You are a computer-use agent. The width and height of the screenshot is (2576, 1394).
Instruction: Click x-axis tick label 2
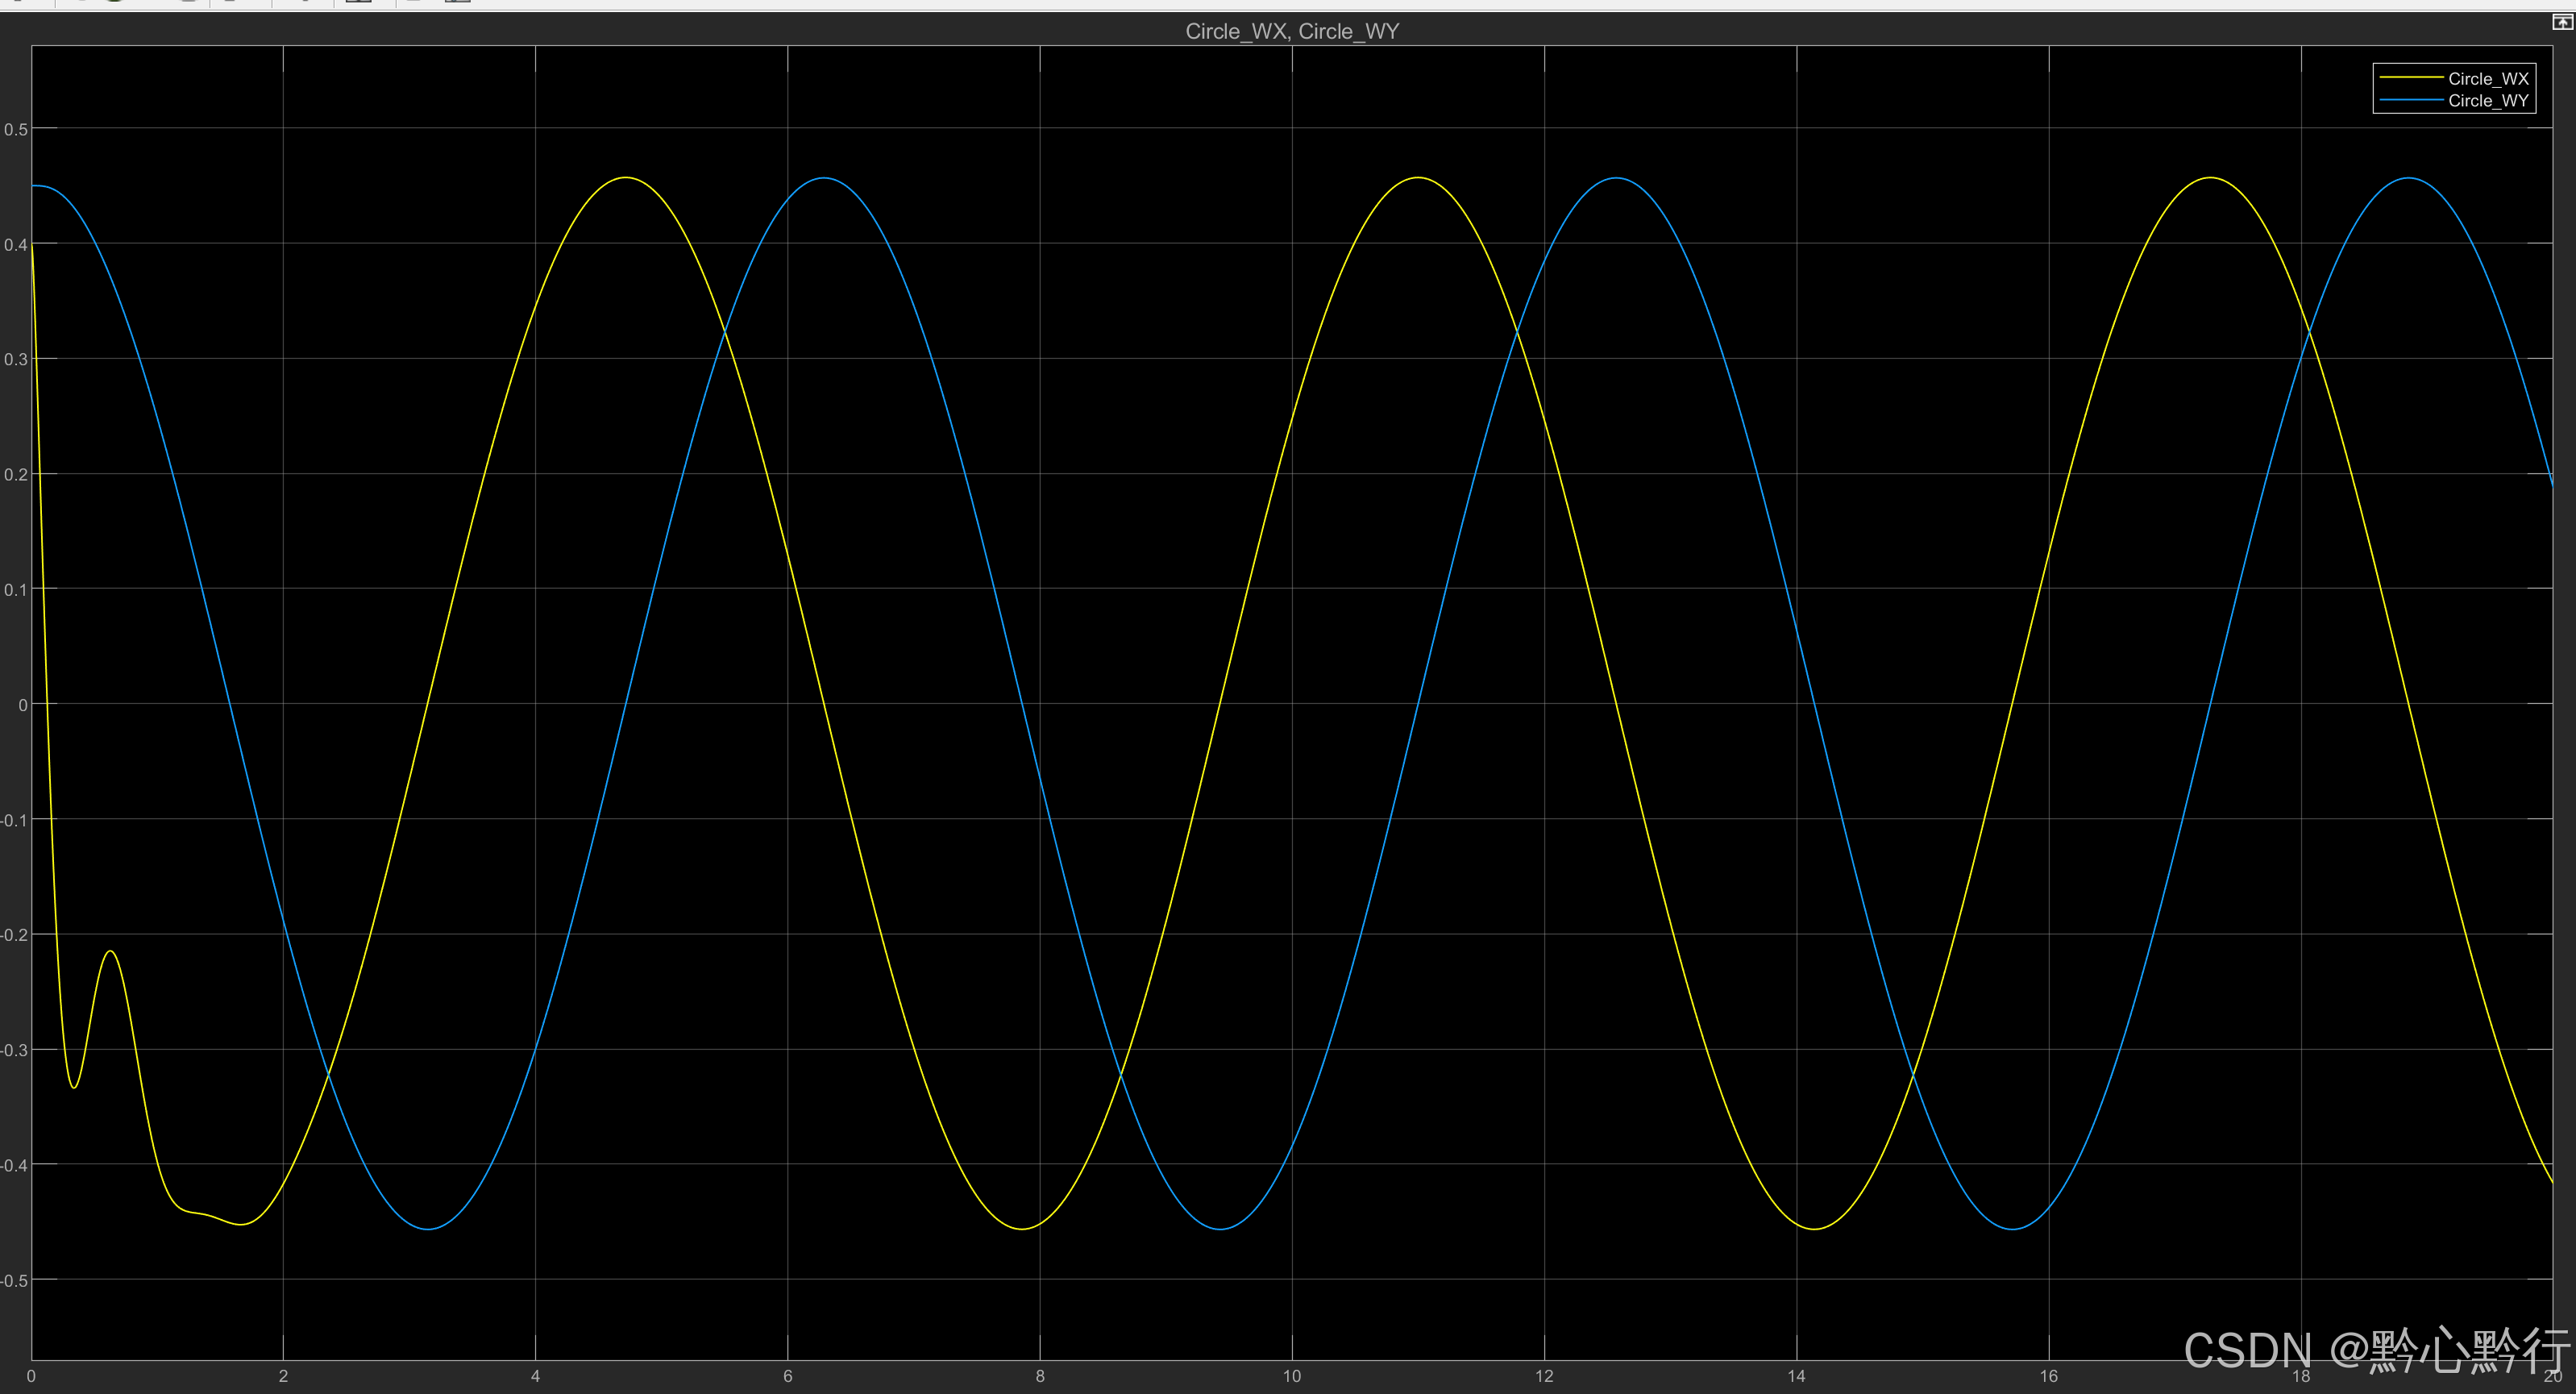pos(283,1376)
